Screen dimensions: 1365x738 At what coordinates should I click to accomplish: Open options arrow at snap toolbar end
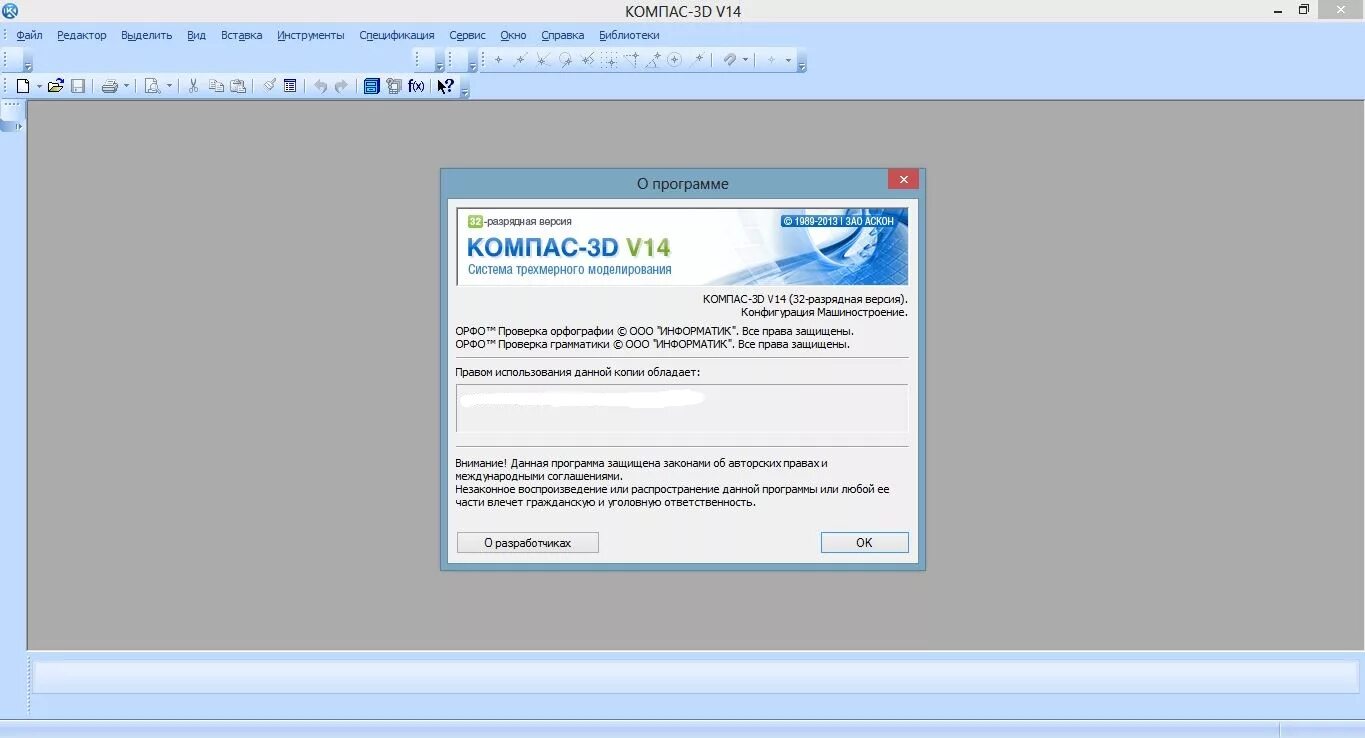click(802, 66)
